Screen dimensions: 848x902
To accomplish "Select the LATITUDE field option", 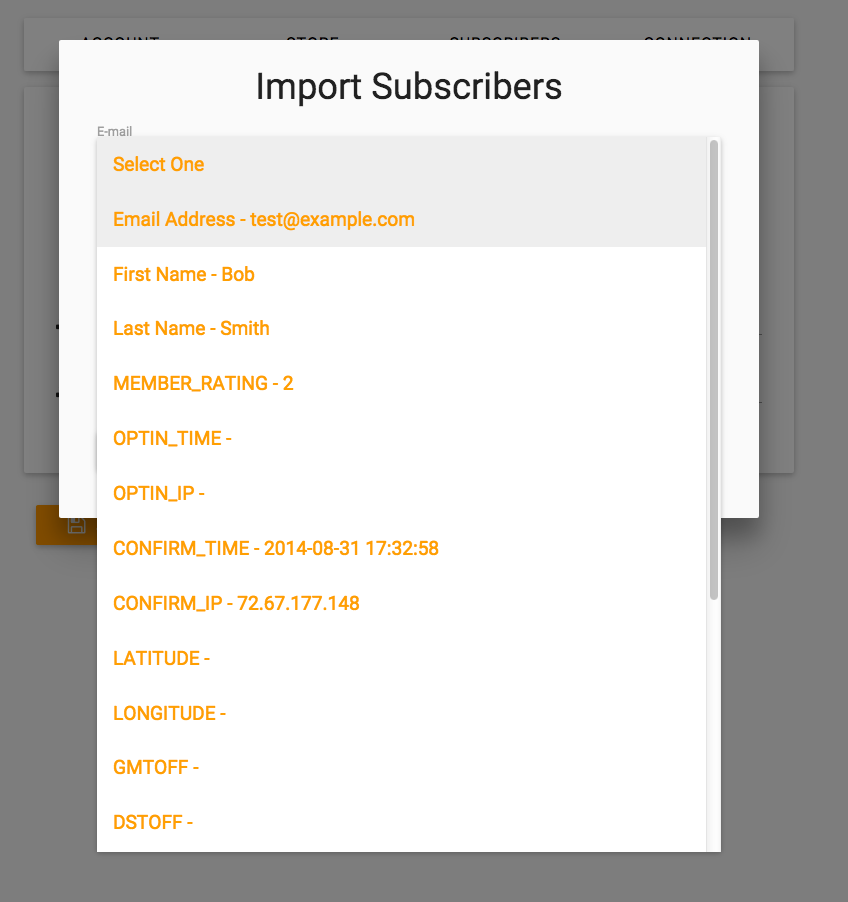I will point(161,658).
